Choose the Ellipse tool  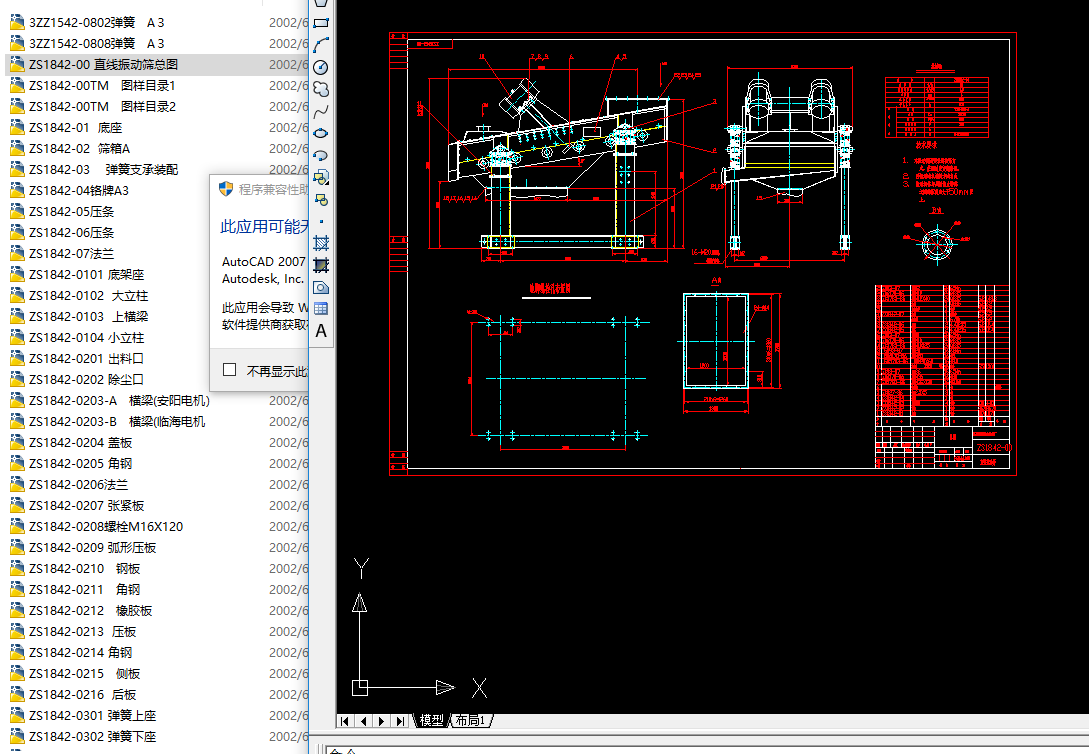pos(321,133)
